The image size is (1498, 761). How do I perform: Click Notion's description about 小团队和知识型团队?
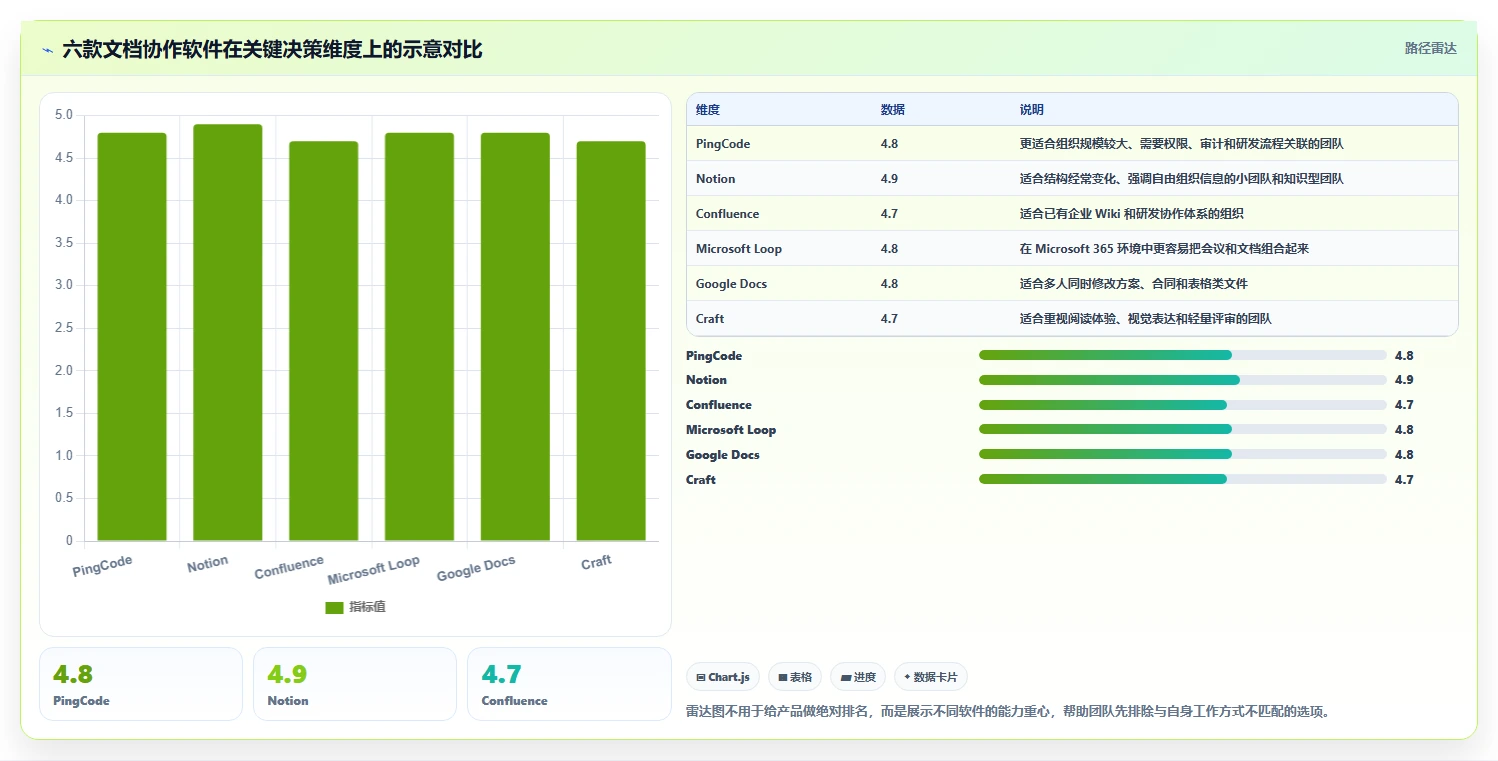click(1182, 179)
